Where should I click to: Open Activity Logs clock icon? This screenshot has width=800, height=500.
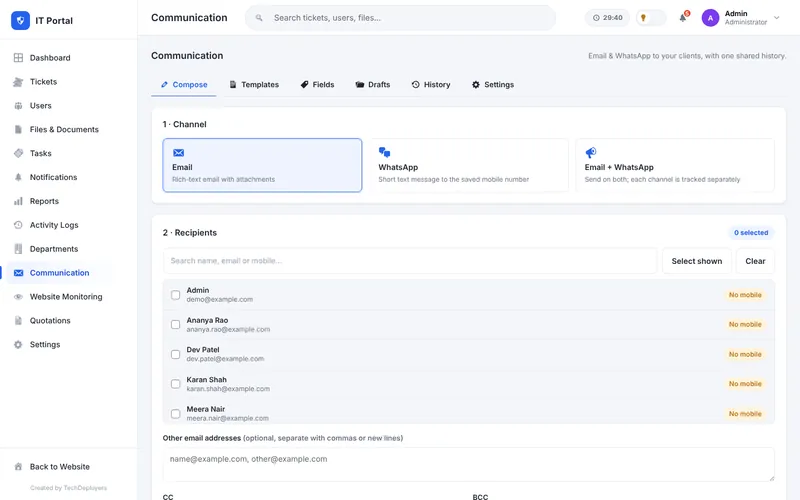(x=18, y=225)
